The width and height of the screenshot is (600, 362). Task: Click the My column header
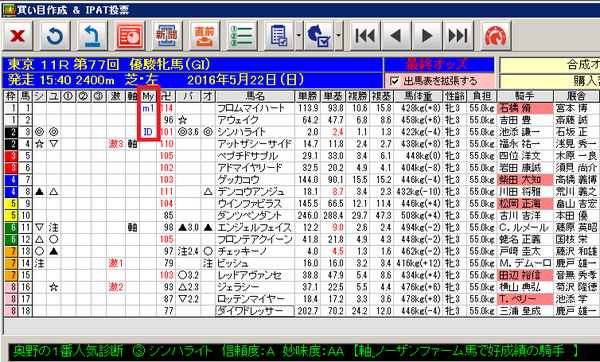148,96
